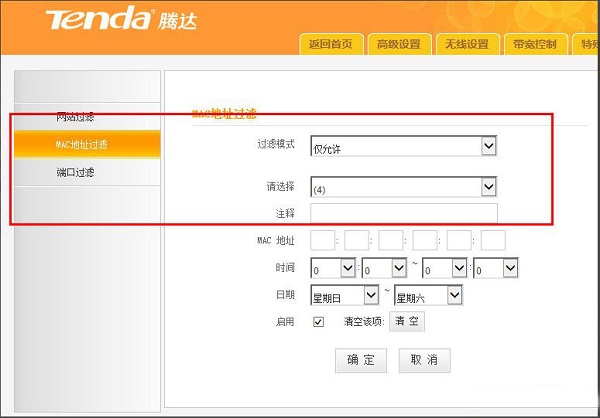
Task: Open the 时间 start minute dropdown
Action: [x=384, y=268]
